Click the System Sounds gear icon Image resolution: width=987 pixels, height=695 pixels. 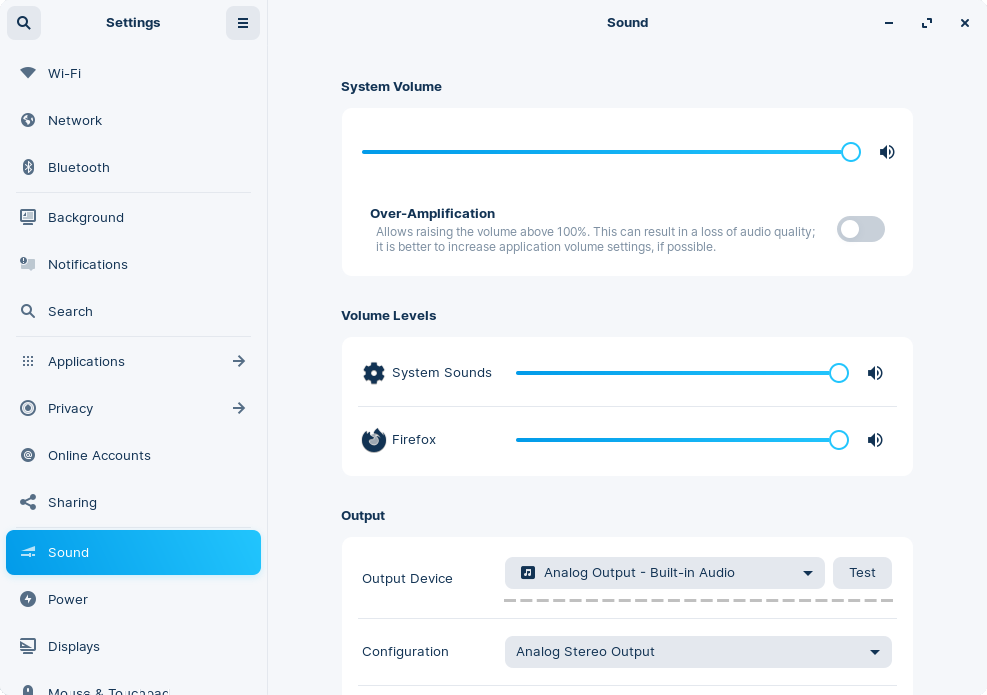pyautogui.click(x=374, y=373)
